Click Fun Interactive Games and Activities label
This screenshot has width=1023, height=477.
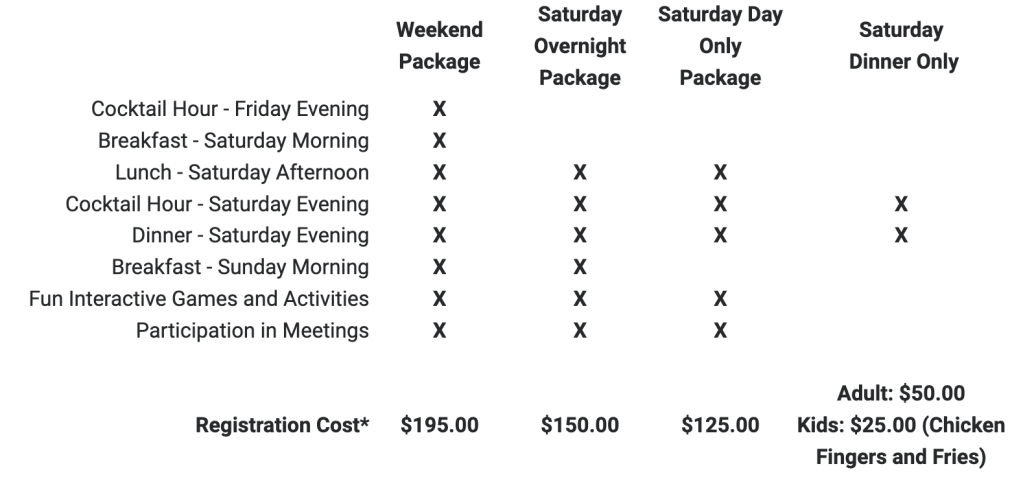coord(199,299)
